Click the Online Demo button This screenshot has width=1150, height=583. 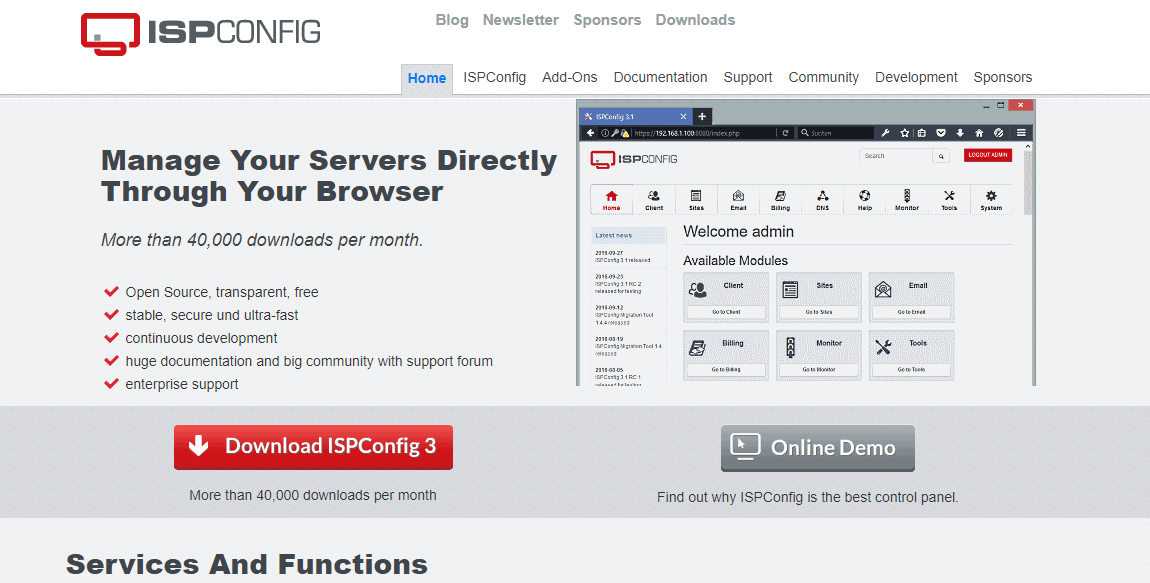point(818,448)
